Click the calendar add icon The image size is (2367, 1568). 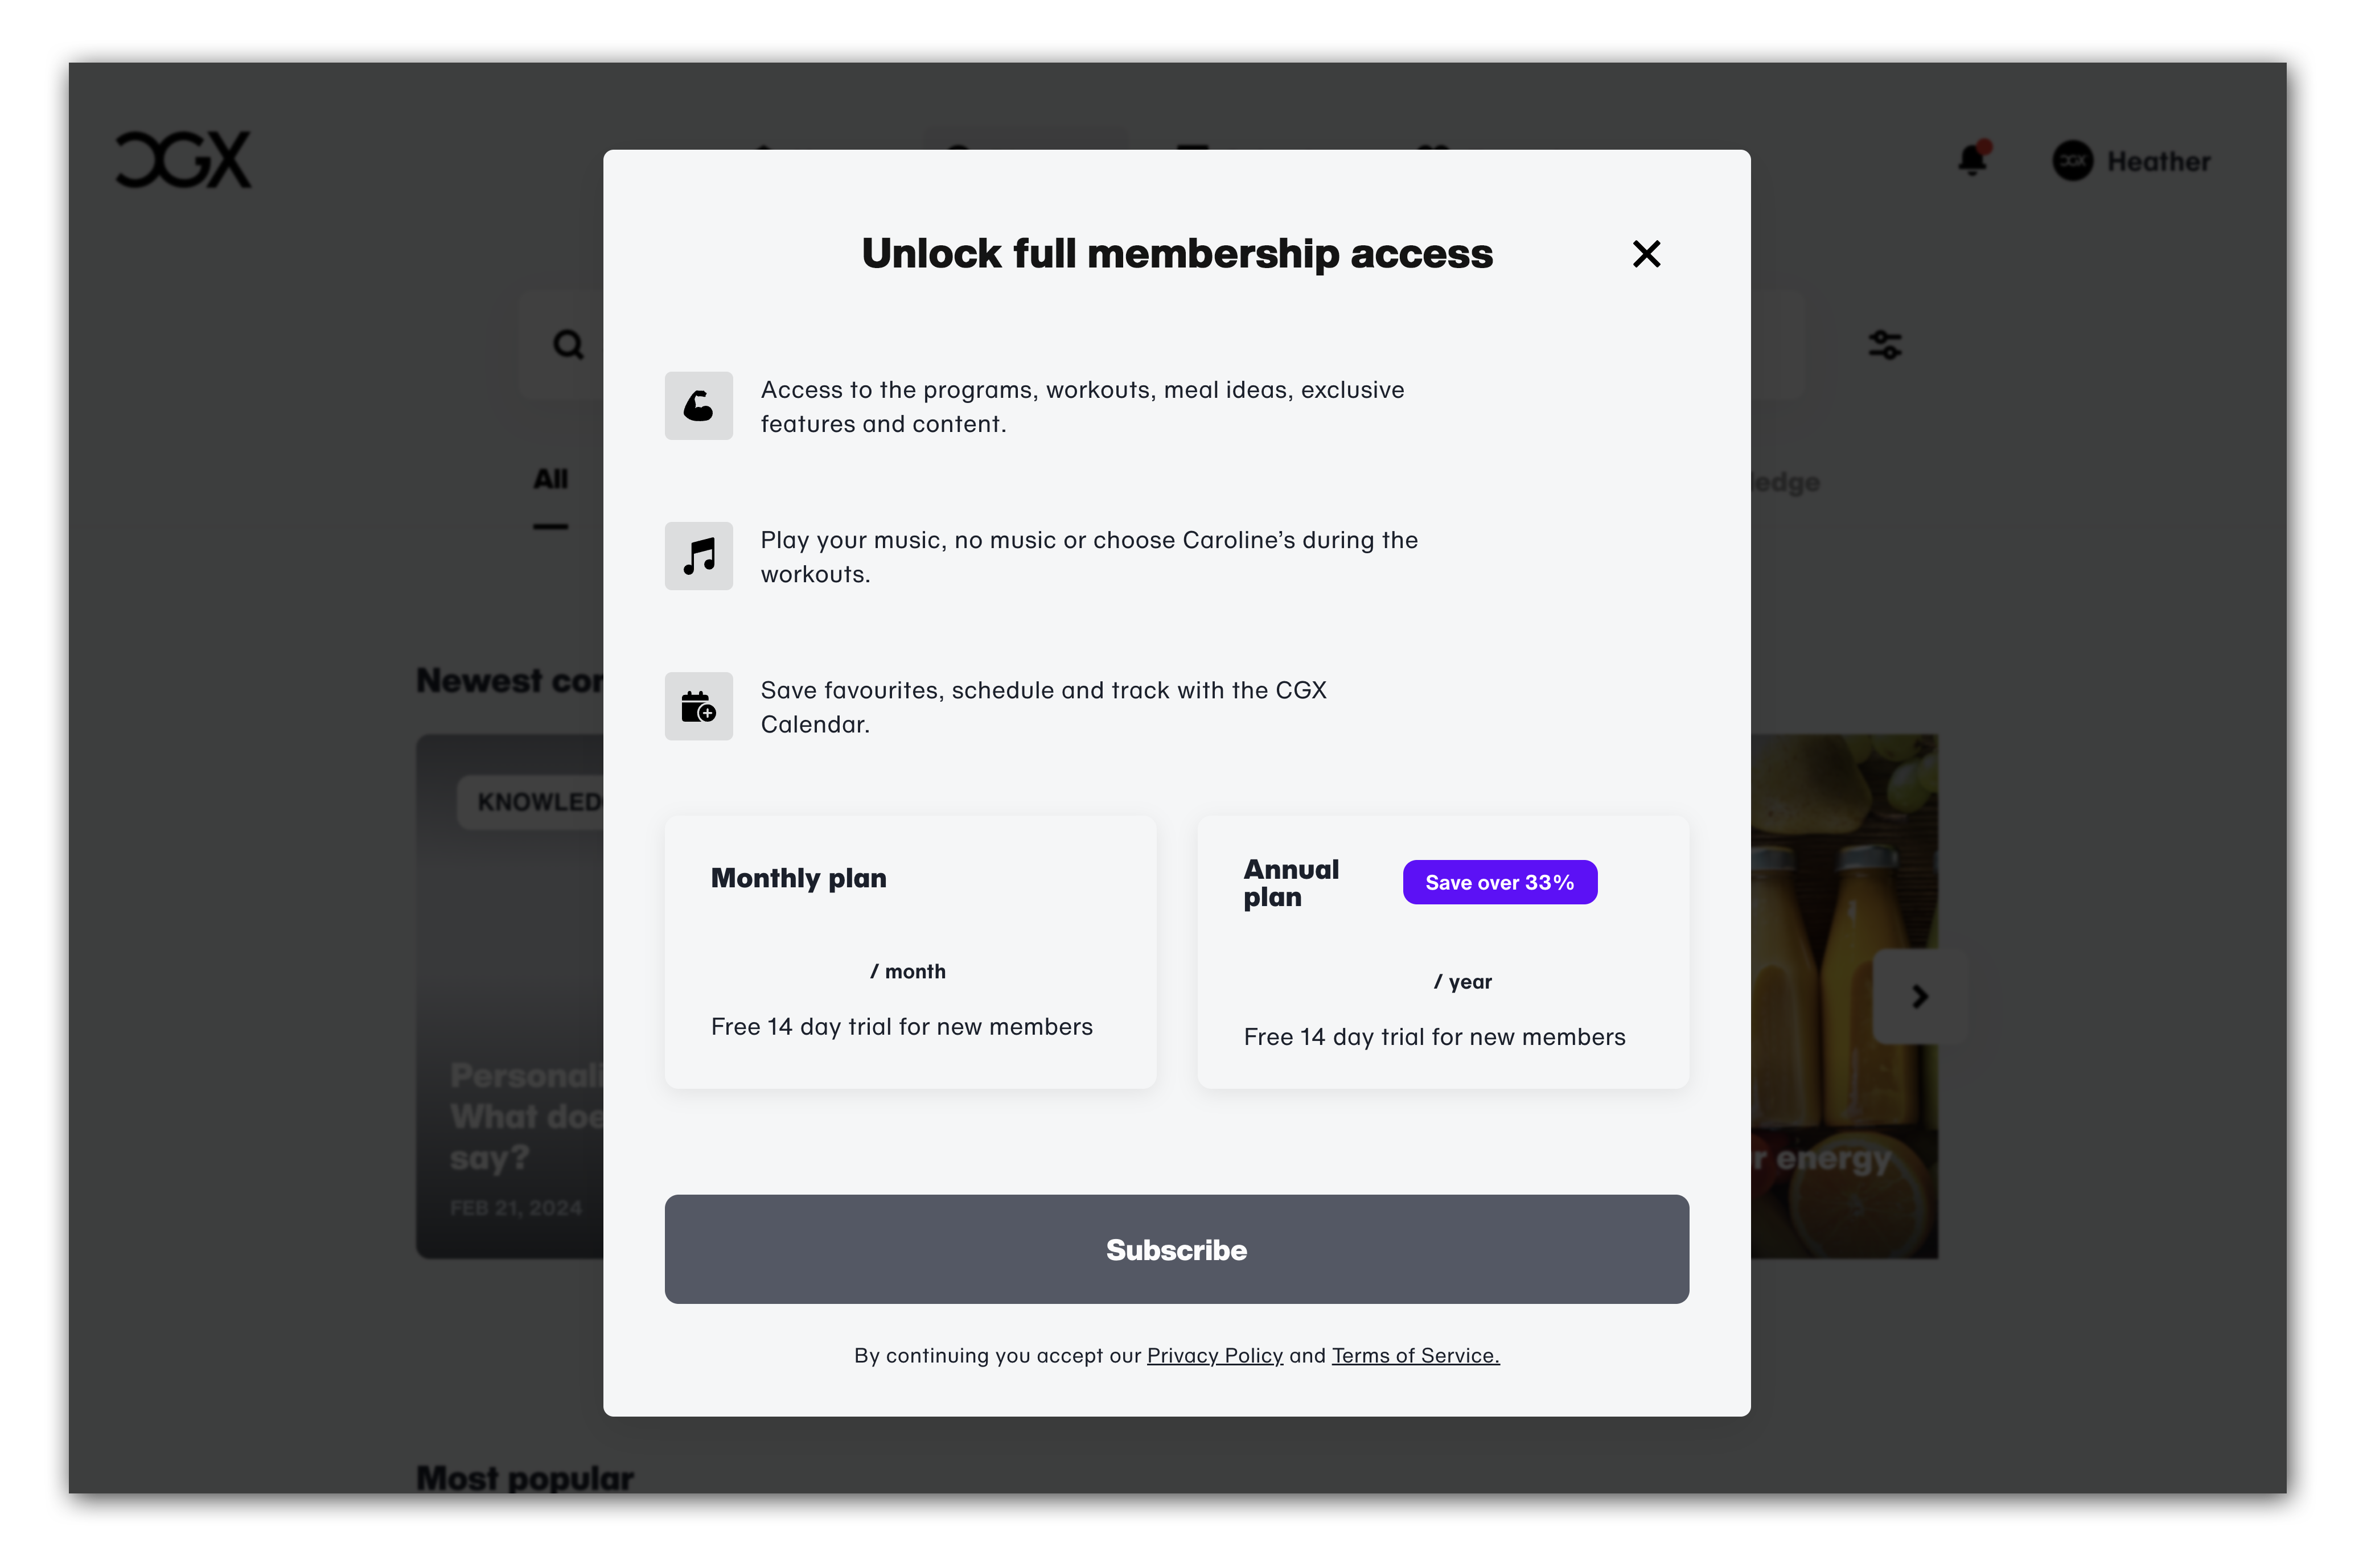coord(698,706)
